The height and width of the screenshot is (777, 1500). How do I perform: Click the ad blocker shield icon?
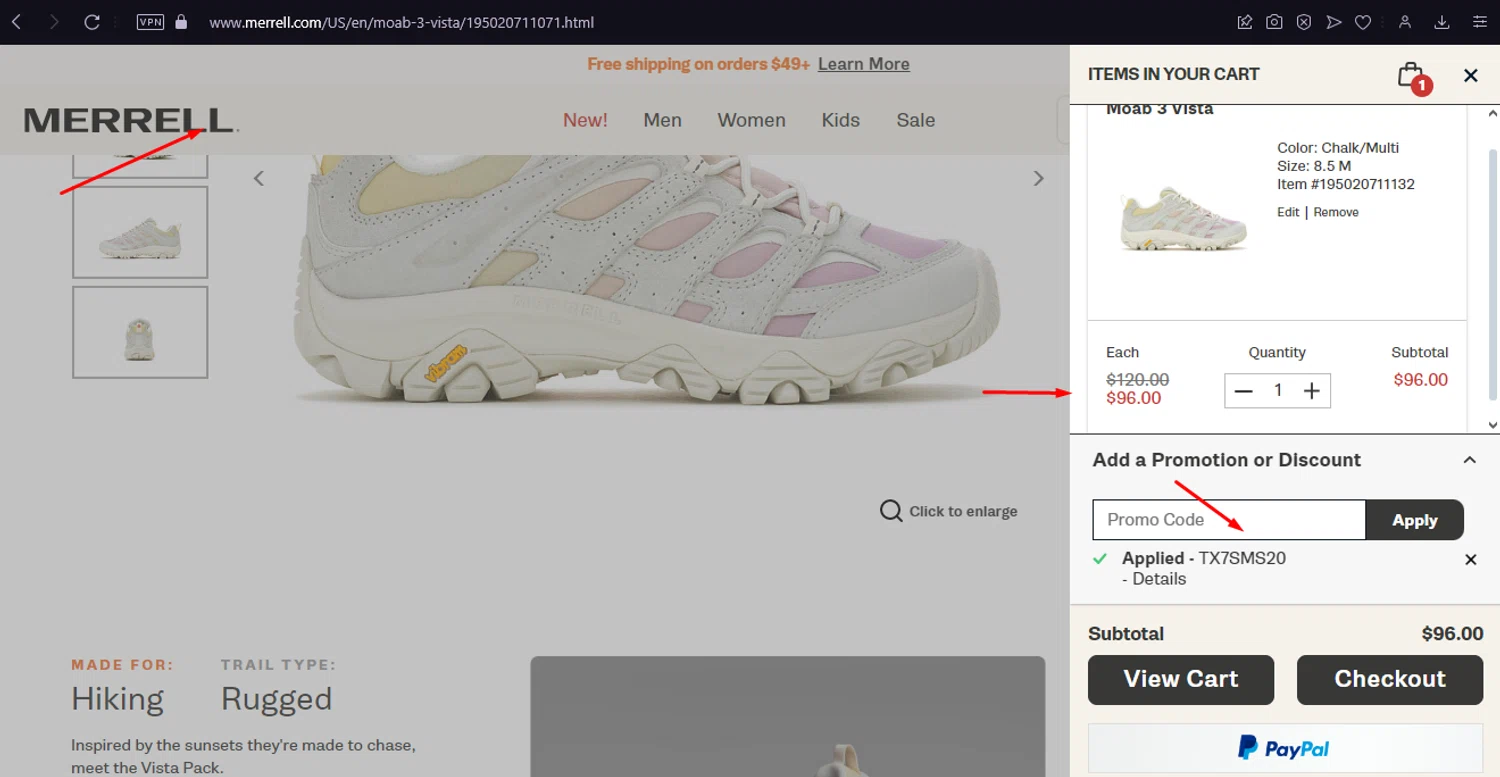click(x=1304, y=22)
